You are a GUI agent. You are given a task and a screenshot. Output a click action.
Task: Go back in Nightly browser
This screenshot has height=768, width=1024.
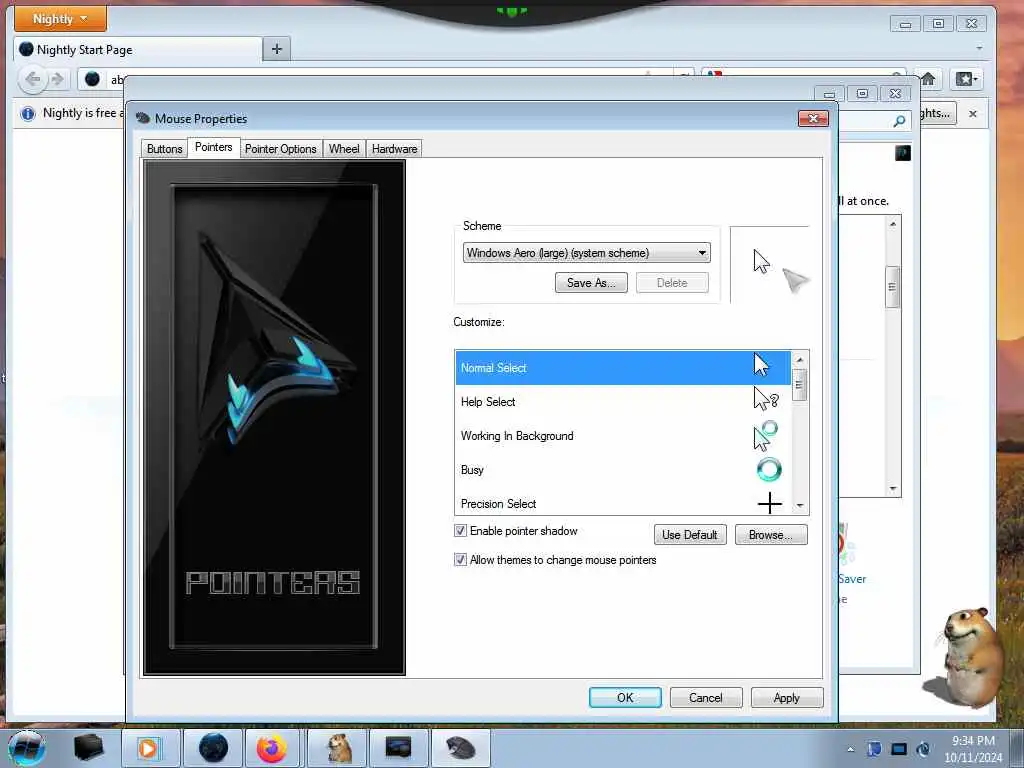pos(33,80)
